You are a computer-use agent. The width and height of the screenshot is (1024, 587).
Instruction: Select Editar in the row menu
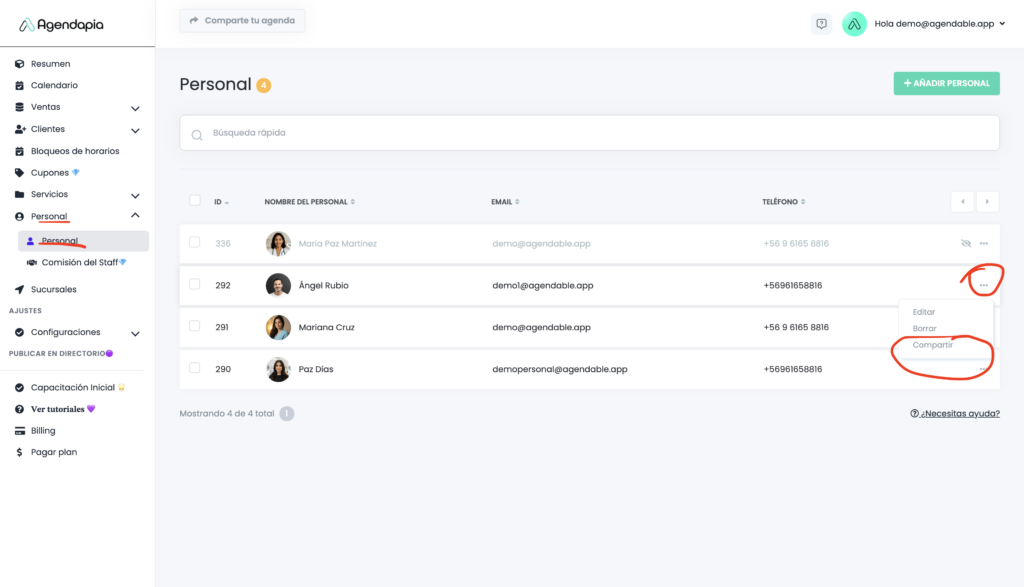[x=924, y=312]
